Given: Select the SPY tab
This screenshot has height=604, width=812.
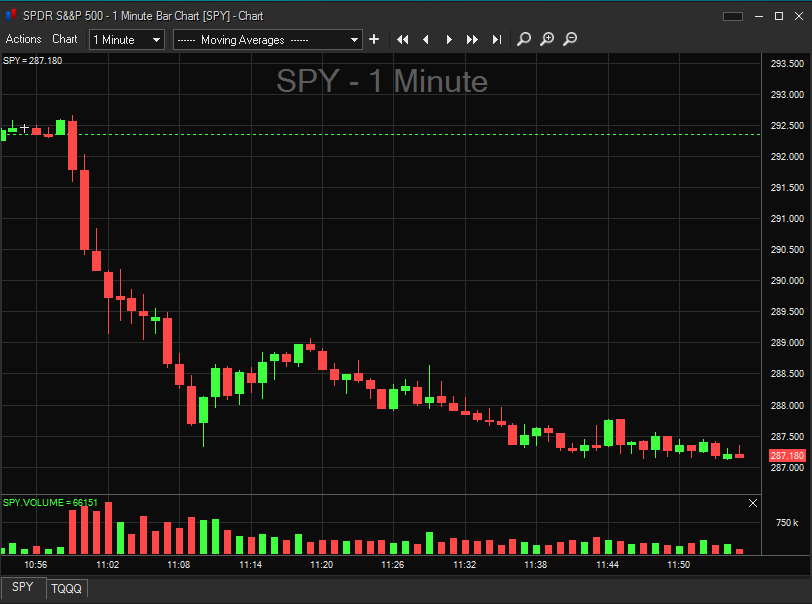Looking at the screenshot, I should (23, 588).
